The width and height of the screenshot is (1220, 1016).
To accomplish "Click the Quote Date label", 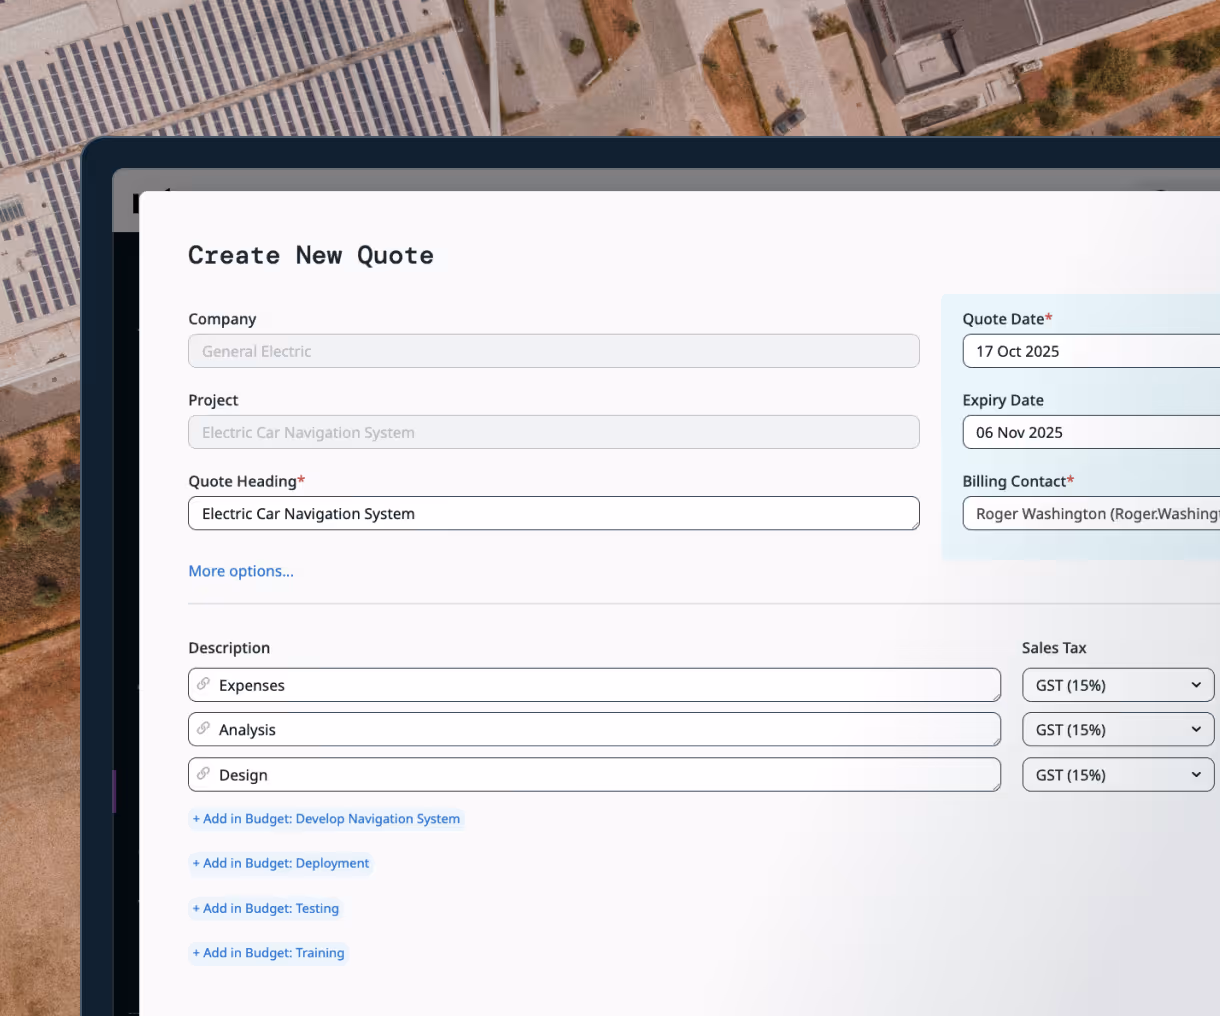I will pyautogui.click(x=1007, y=319).
